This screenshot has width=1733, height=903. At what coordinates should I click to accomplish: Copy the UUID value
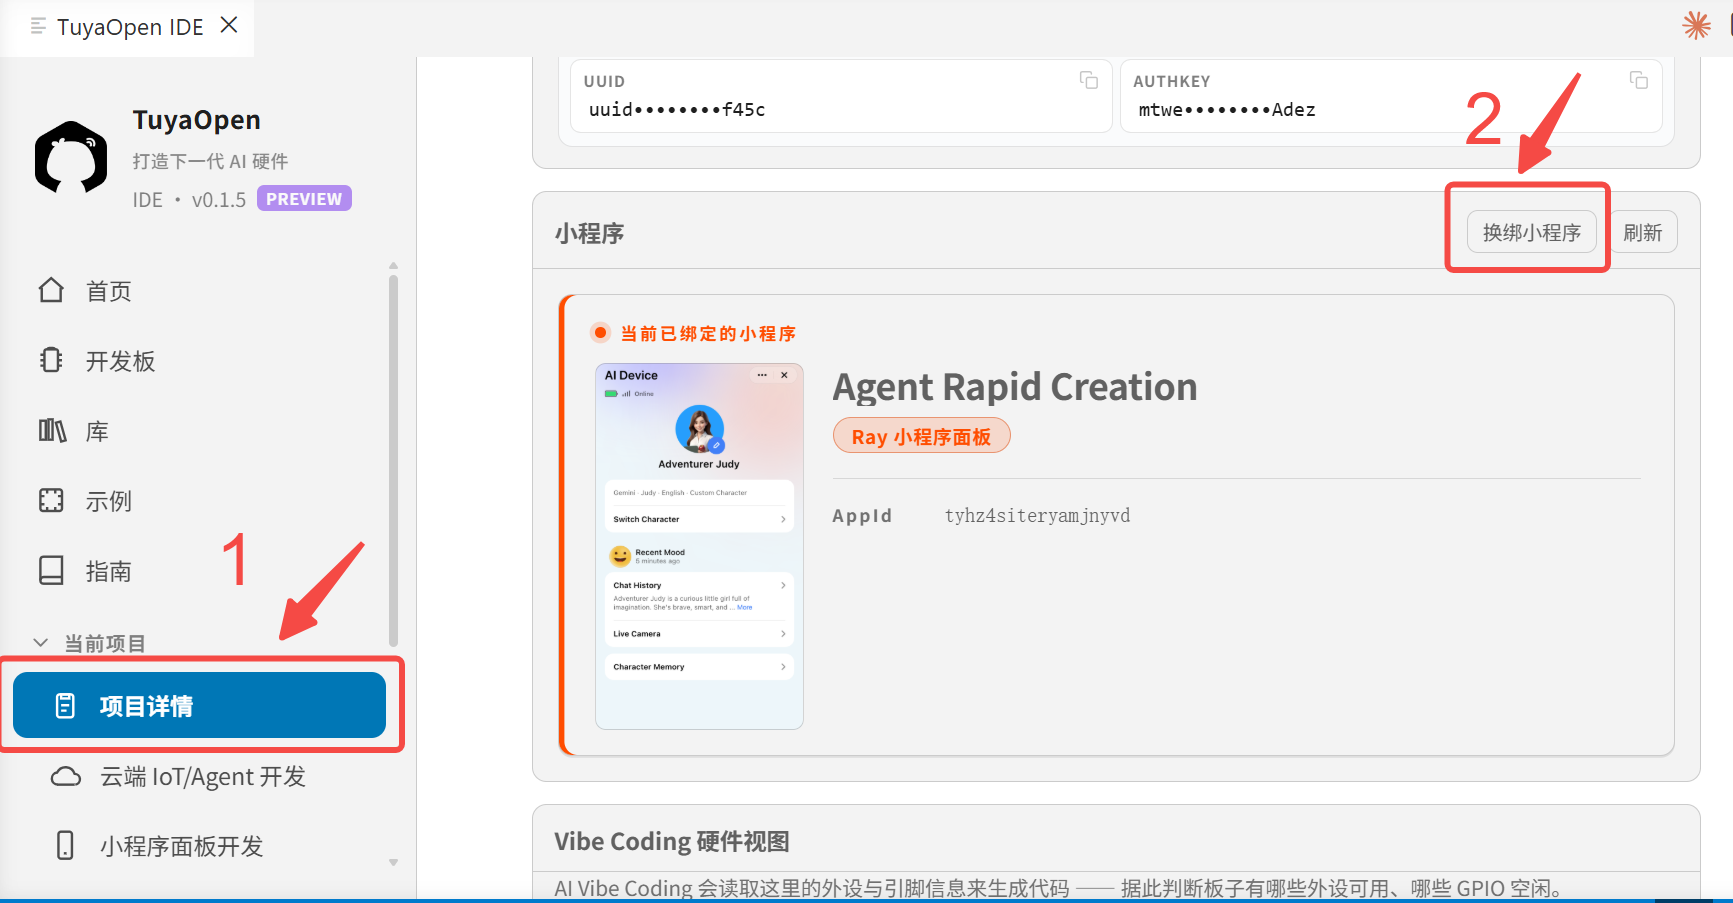pyautogui.click(x=1088, y=80)
